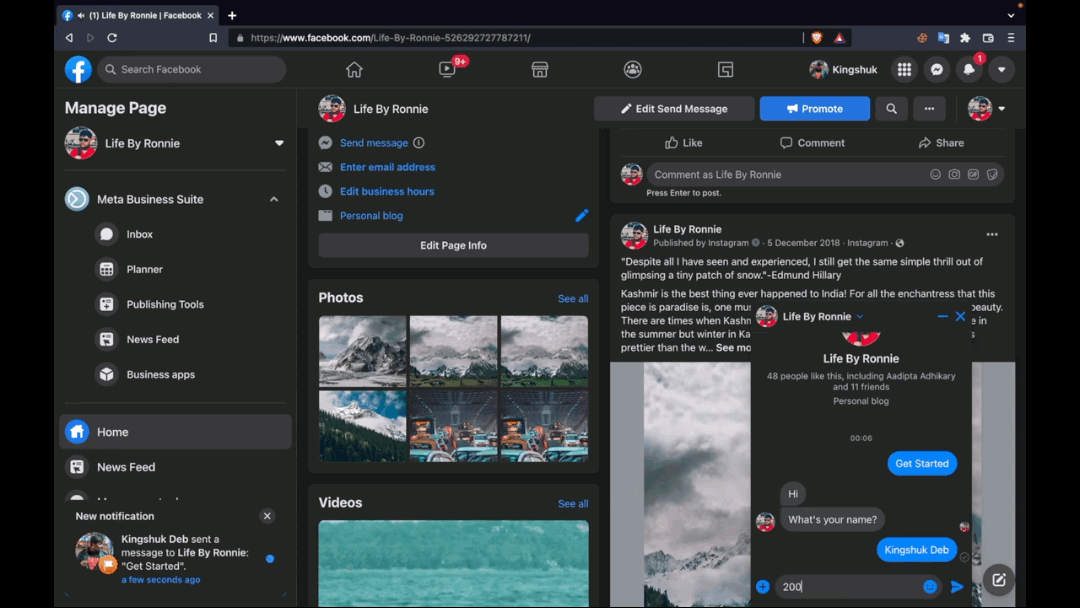Viewport: 1080px width, 608px height.
Task: Click the Search Facebook field
Action: point(191,70)
